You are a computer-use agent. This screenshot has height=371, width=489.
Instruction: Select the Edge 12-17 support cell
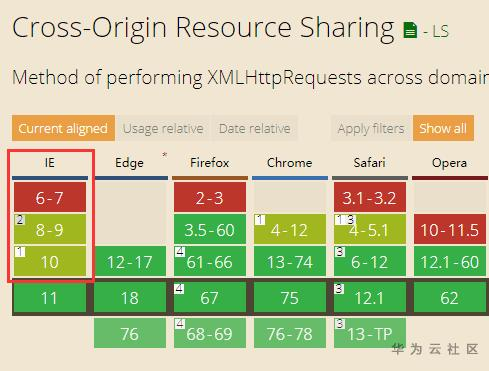(x=130, y=261)
